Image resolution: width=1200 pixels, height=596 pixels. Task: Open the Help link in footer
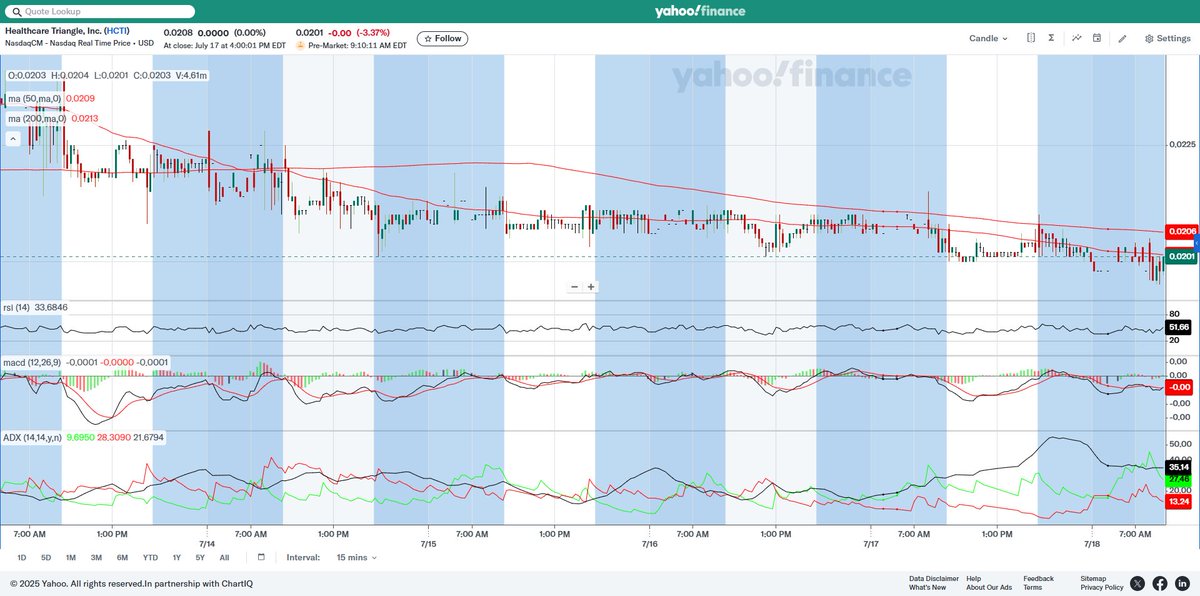point(974,578)
